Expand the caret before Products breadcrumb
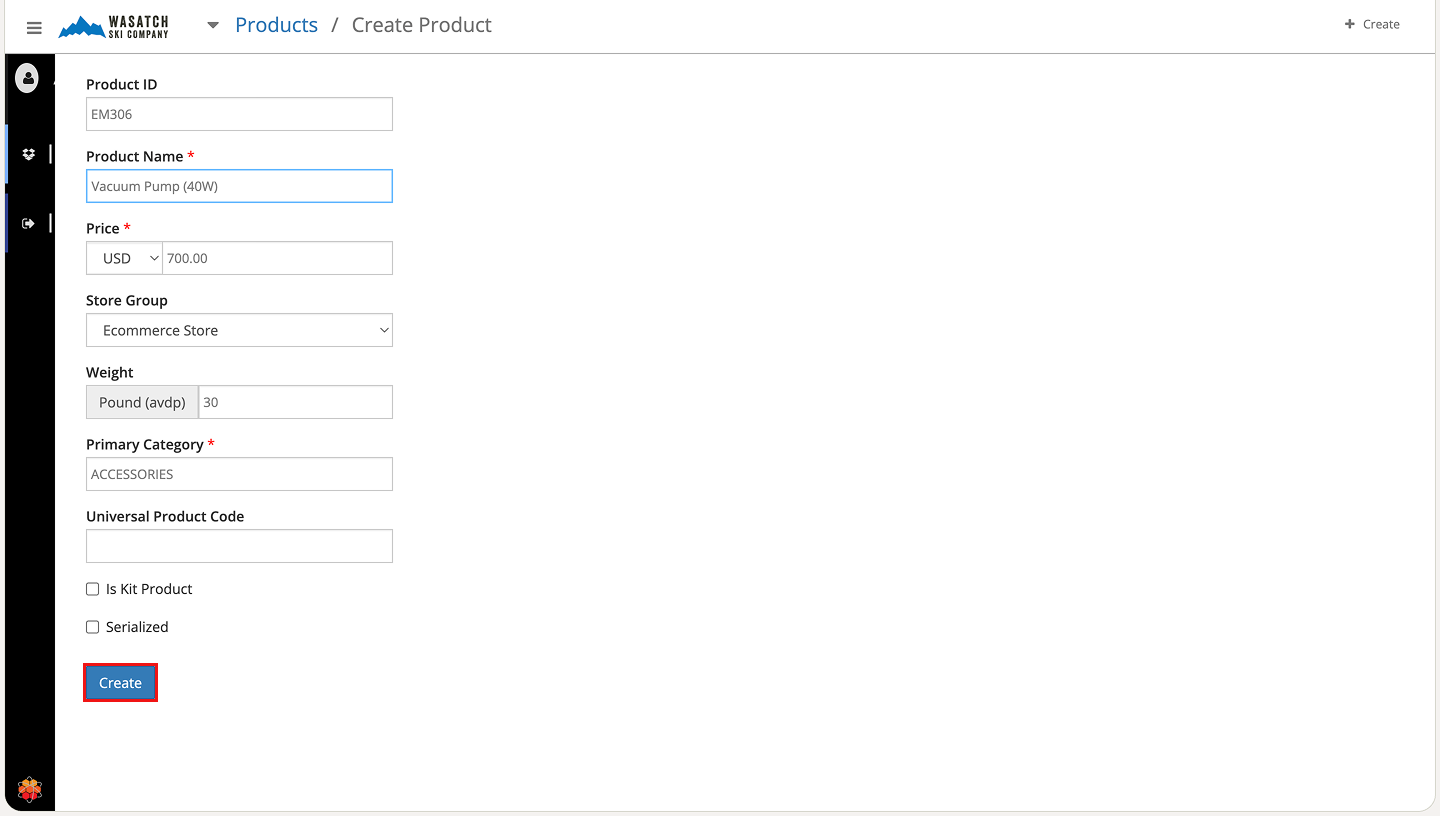Viewport: 1440px width, 816px height. point(213,25)
